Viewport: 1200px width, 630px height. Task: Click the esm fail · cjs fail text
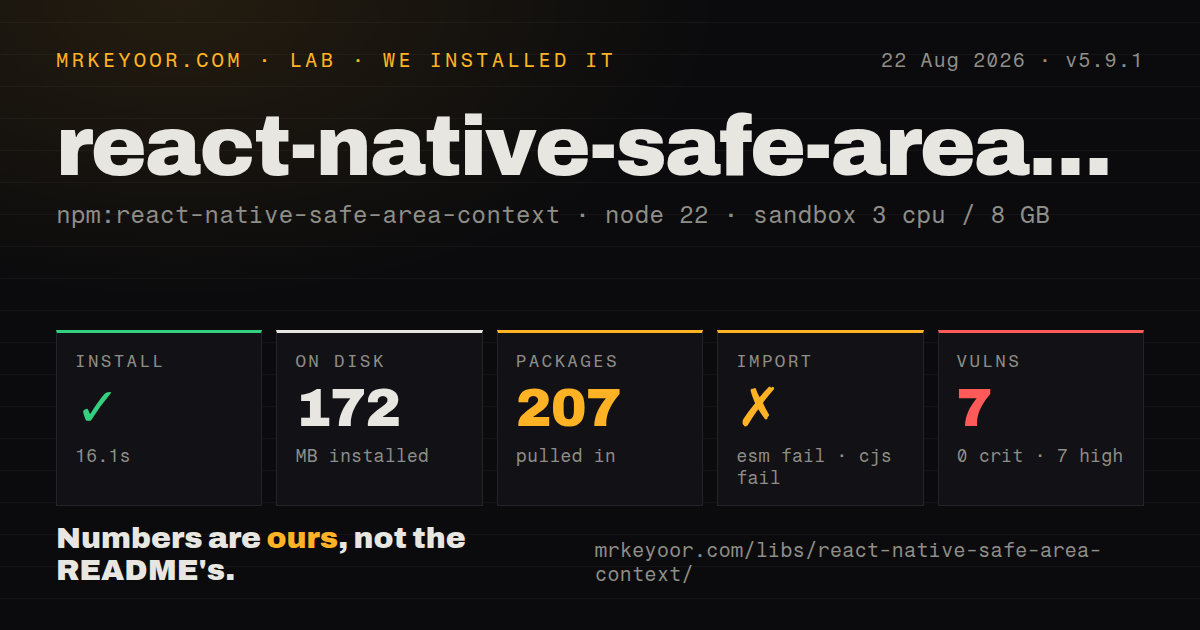coord(814,467)
